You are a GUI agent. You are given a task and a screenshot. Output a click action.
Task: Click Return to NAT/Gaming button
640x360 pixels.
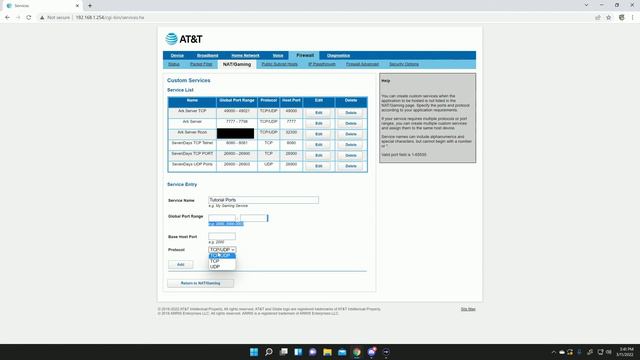pos(200,283)
